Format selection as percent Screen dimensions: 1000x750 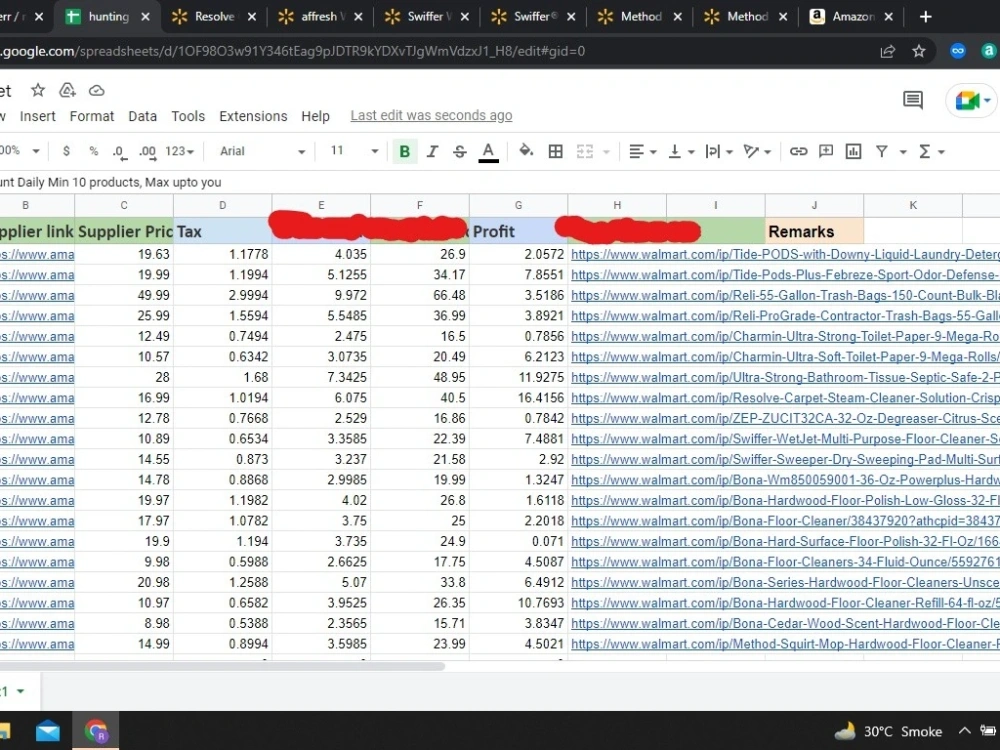[92, 151]
